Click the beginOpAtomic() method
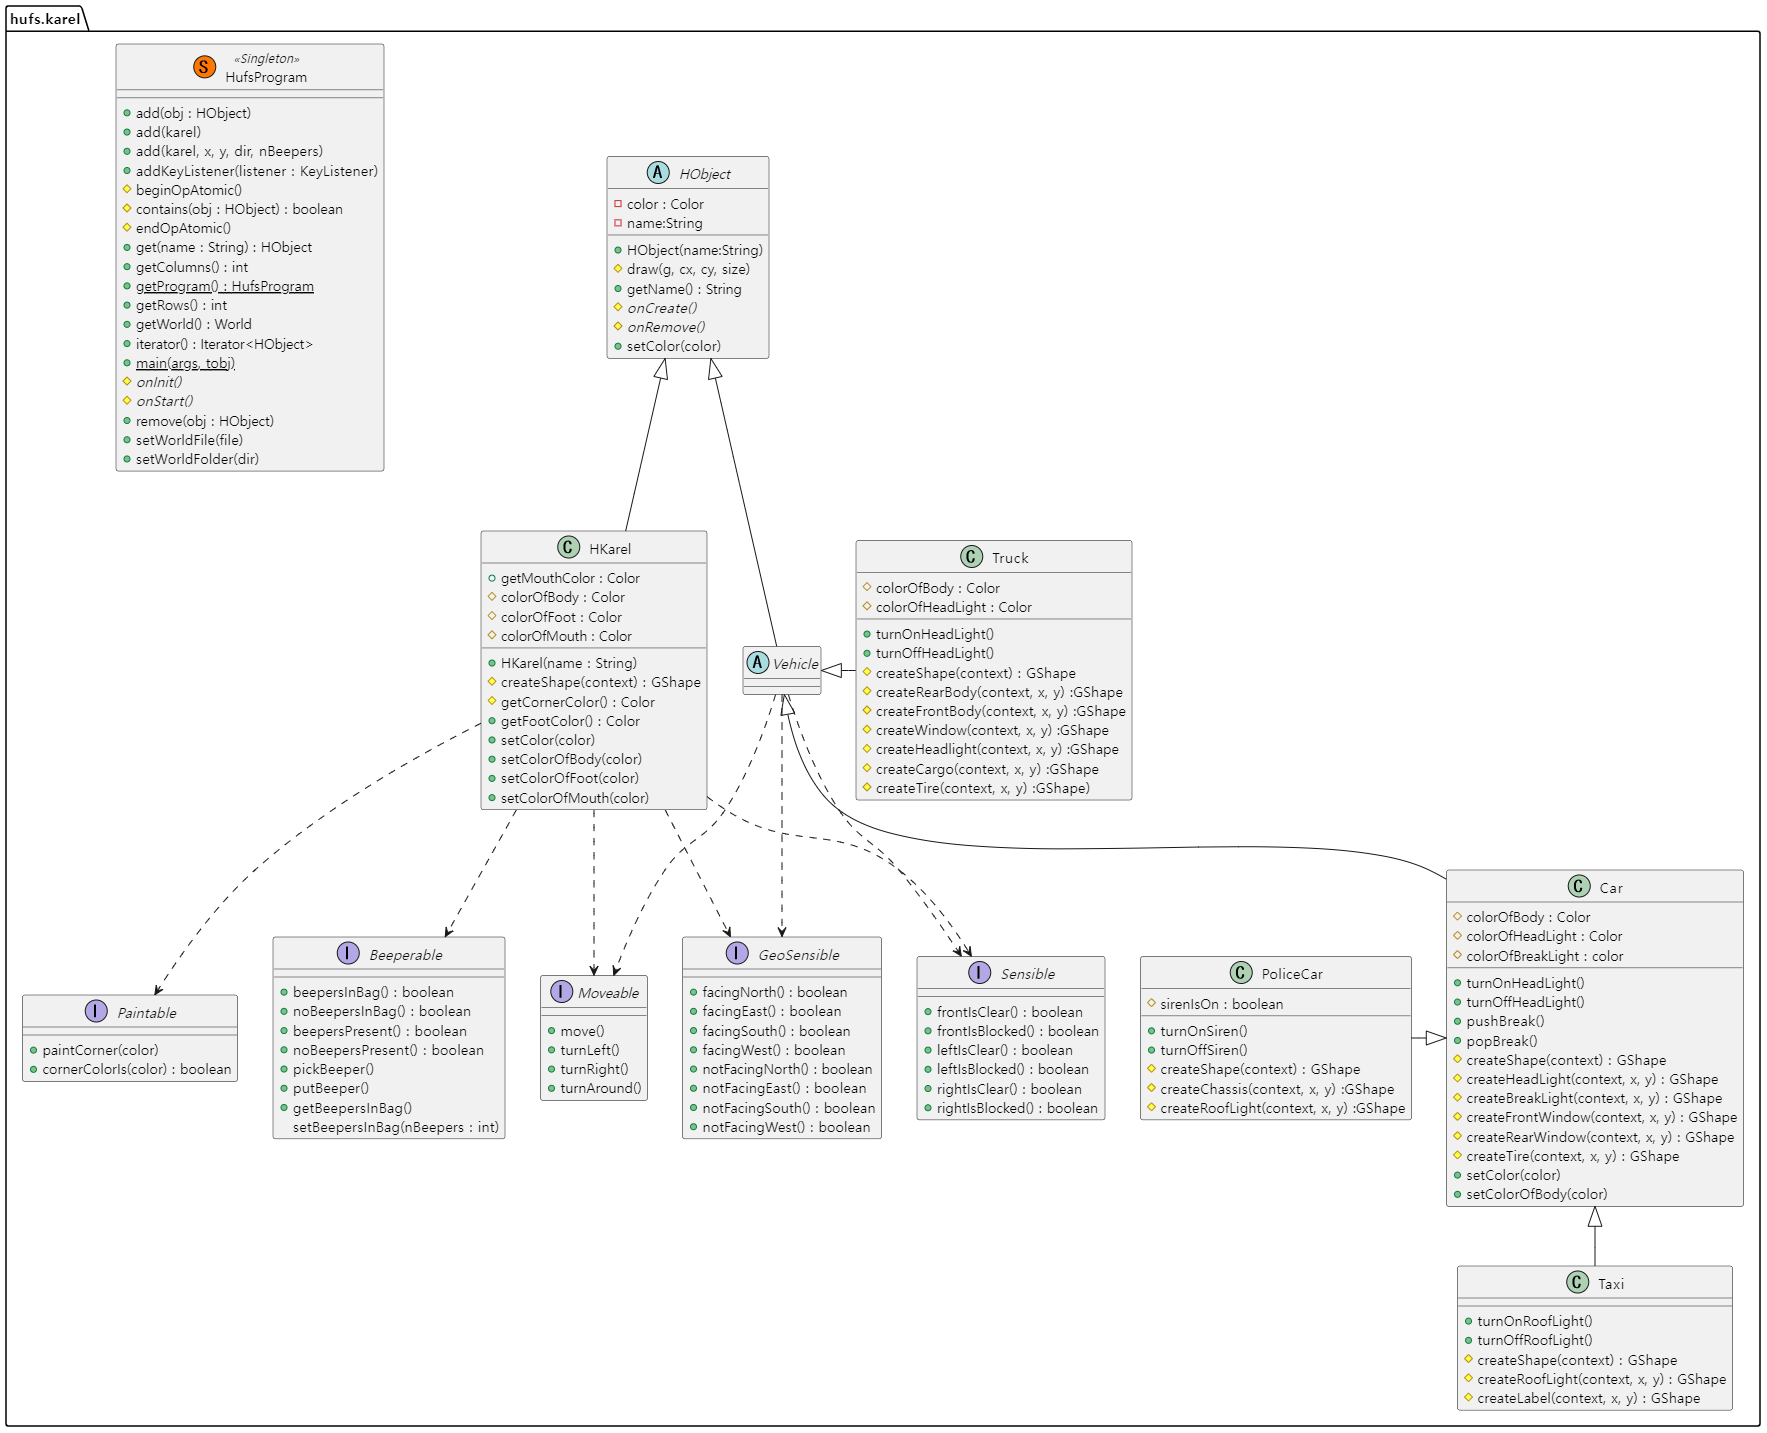The width and height of the screenshot is (1767, 1433). 189,190
